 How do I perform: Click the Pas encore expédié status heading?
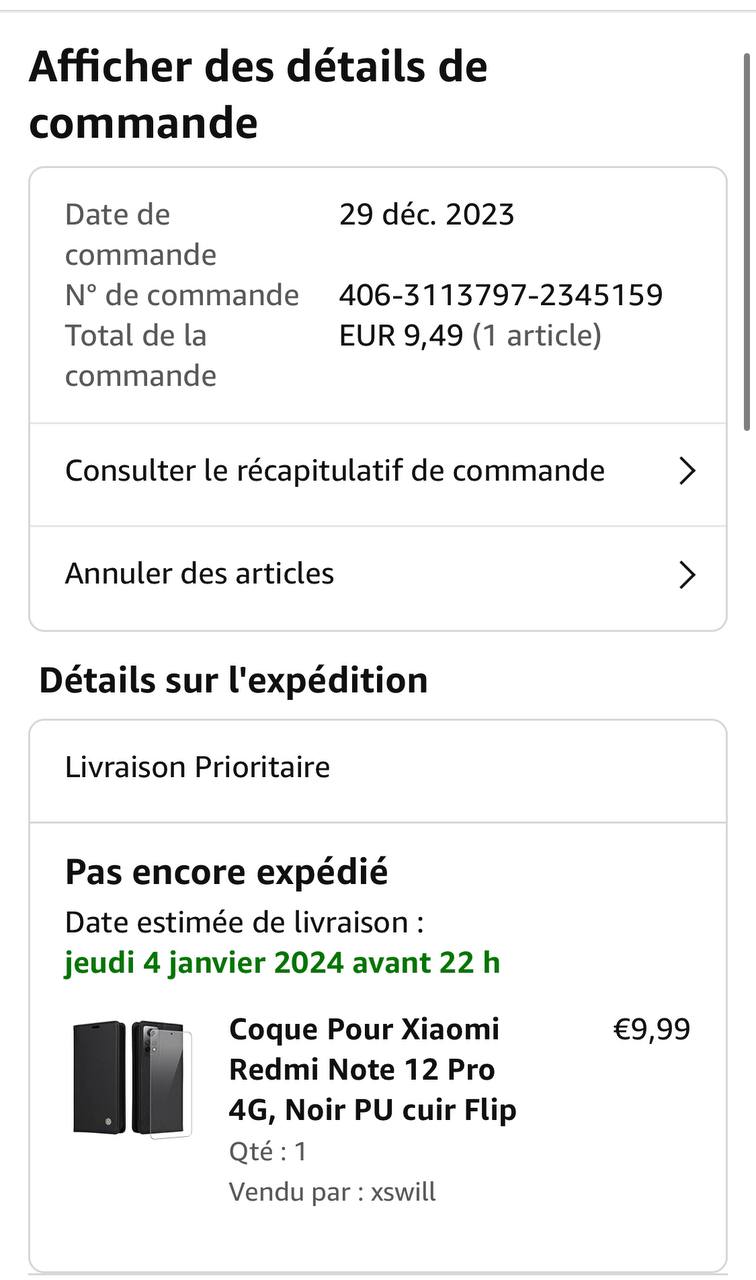226,872
